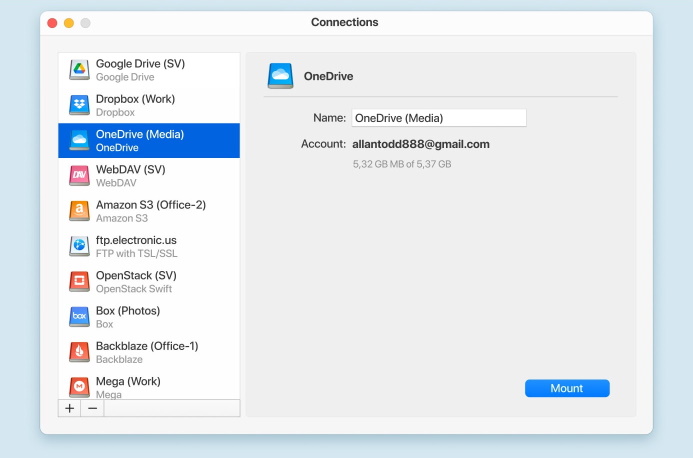The image size is (693, 458).
Task: Click storage usage text 5,32 GB of 5,37 GB
Action: [402, 164]
